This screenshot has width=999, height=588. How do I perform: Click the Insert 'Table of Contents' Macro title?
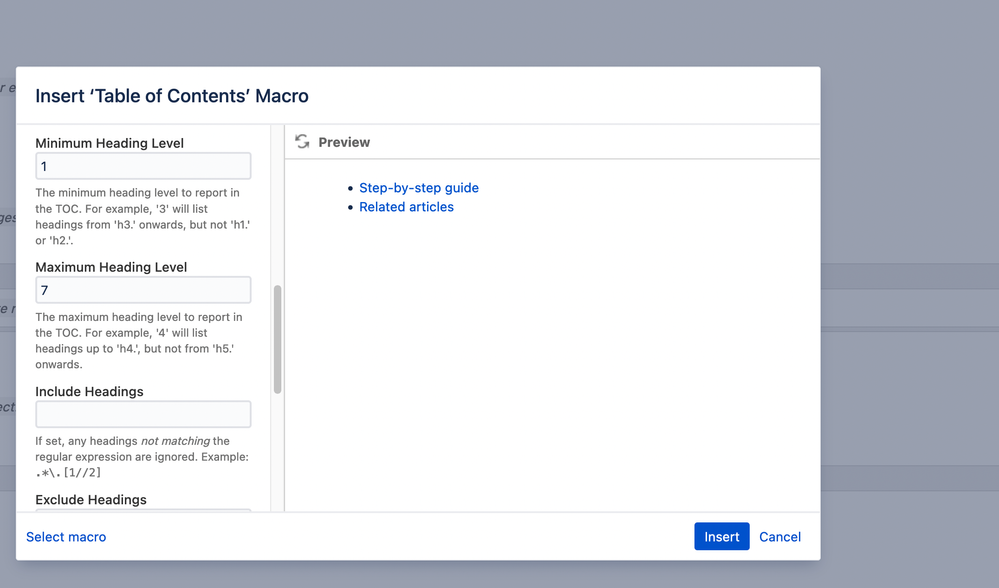[172, 96]
